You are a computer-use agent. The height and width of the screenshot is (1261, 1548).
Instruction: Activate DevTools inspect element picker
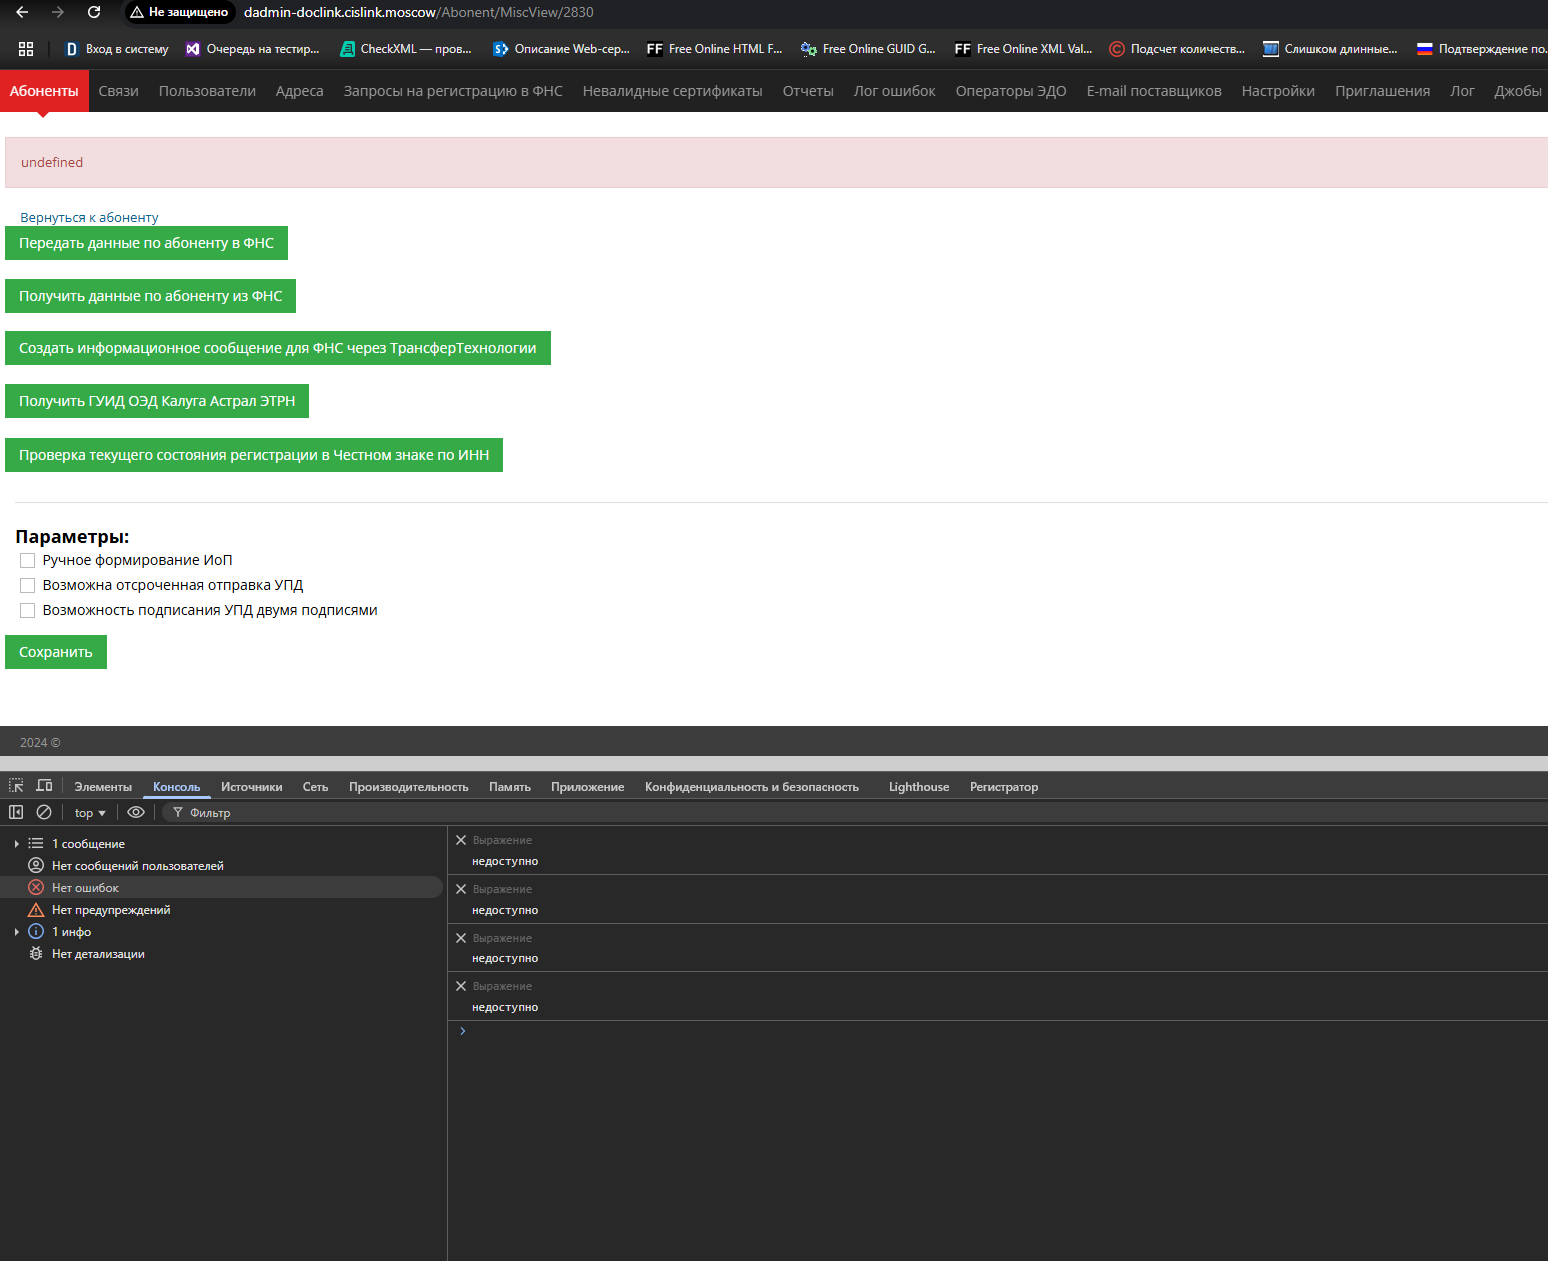click(16, 786)
